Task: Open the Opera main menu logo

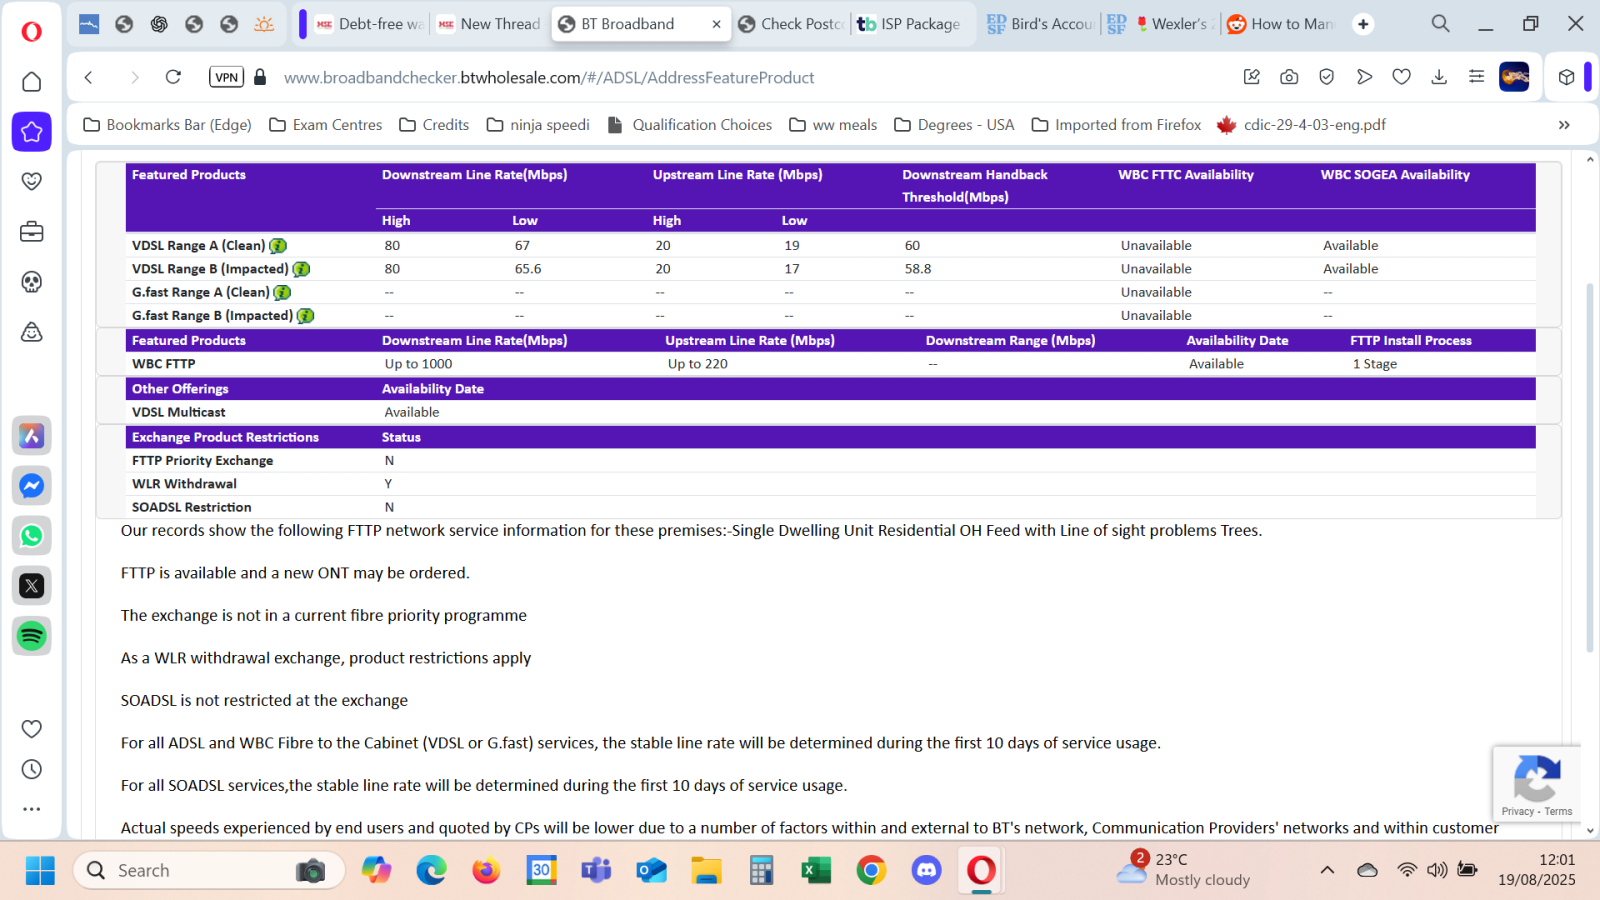Action: tap(32, 32)
